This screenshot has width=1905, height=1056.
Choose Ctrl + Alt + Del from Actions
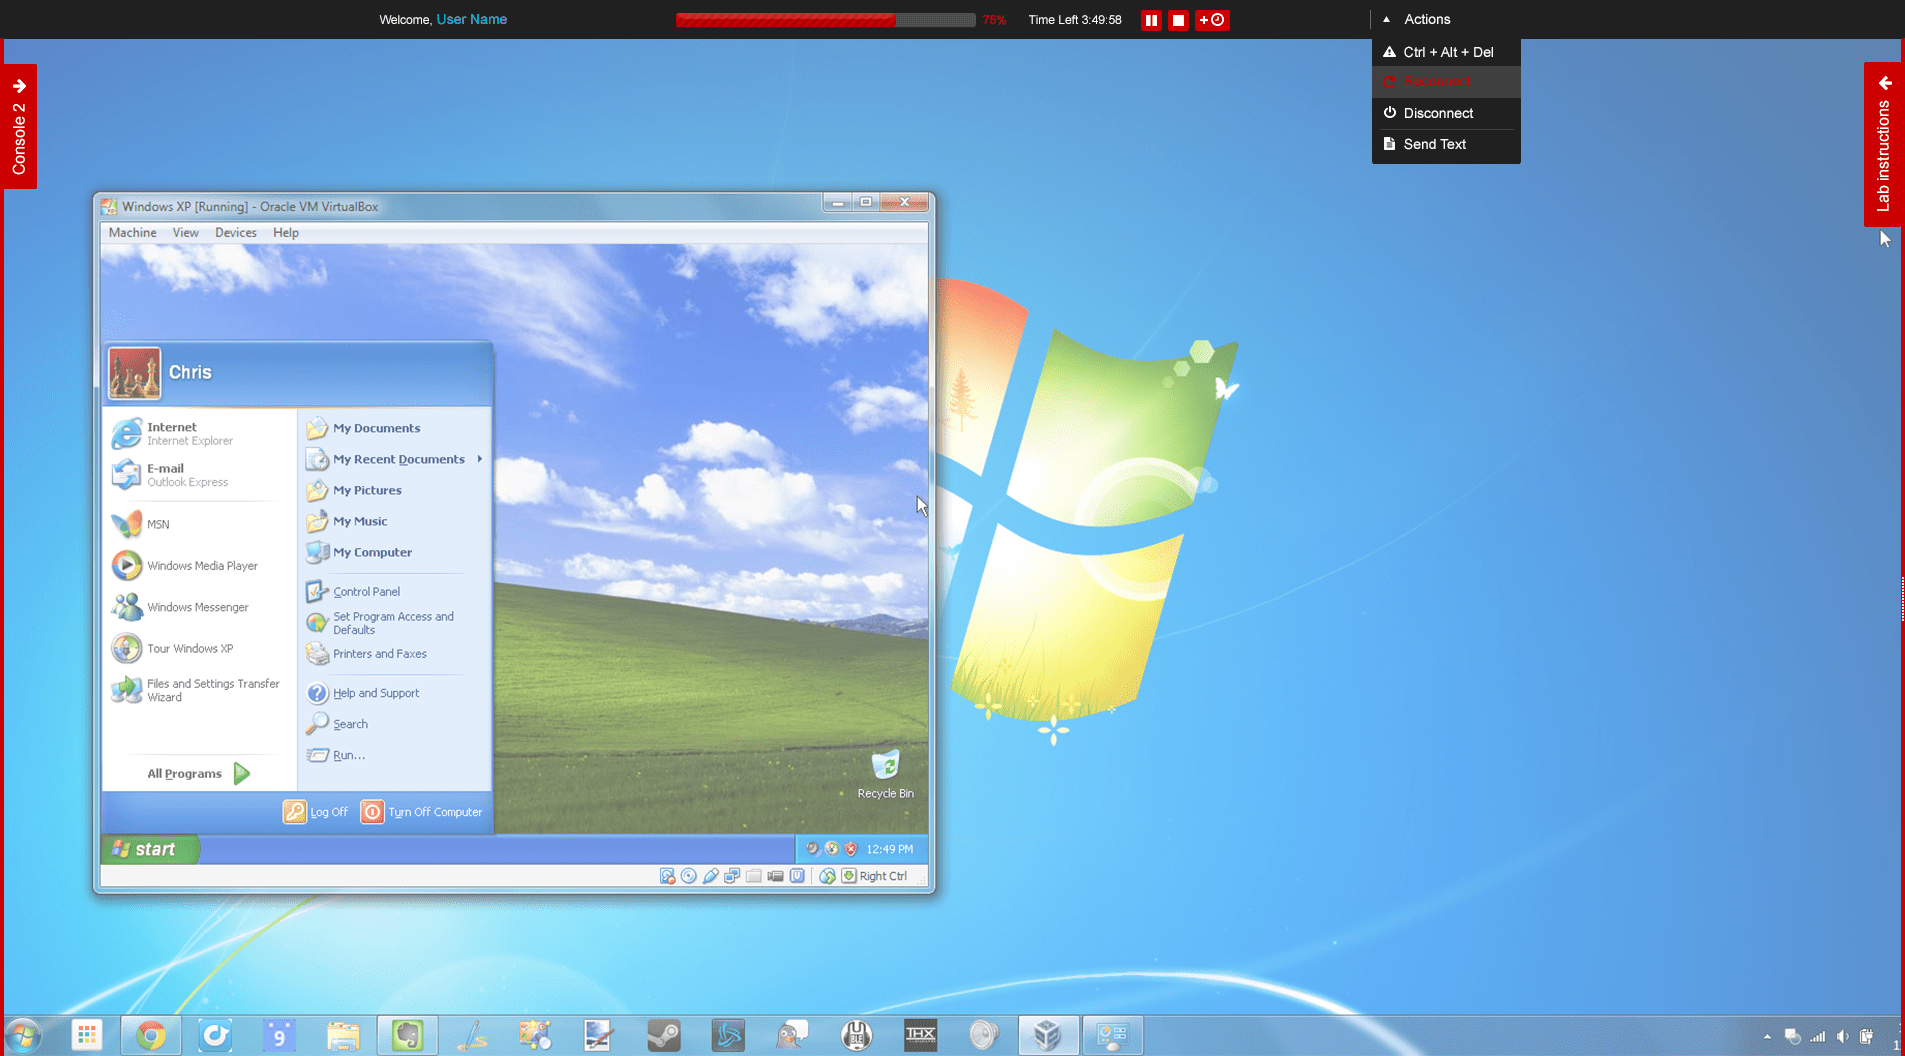1446,52
